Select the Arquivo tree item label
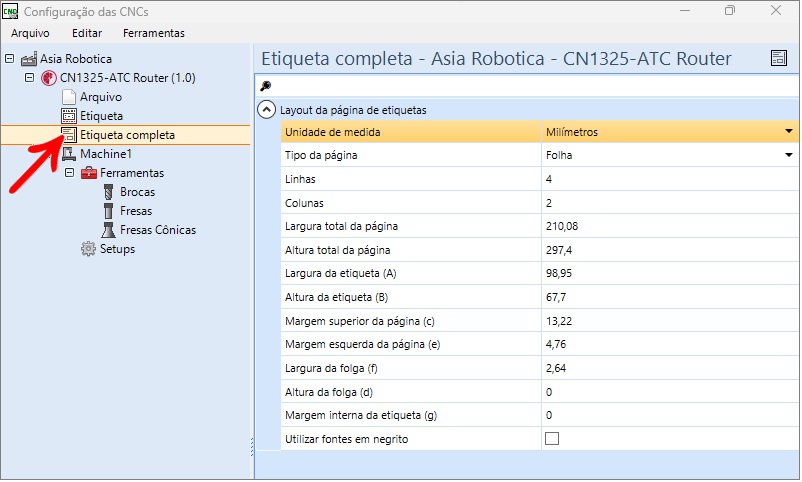This screenshot has height=482, width=802. 101,97
